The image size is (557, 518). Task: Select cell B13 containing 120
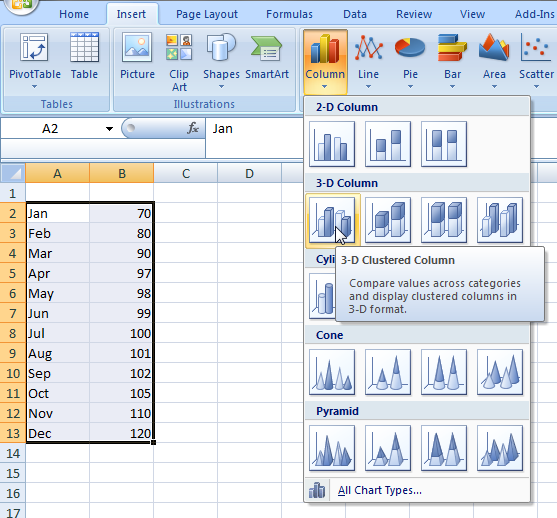click(121, 433)
